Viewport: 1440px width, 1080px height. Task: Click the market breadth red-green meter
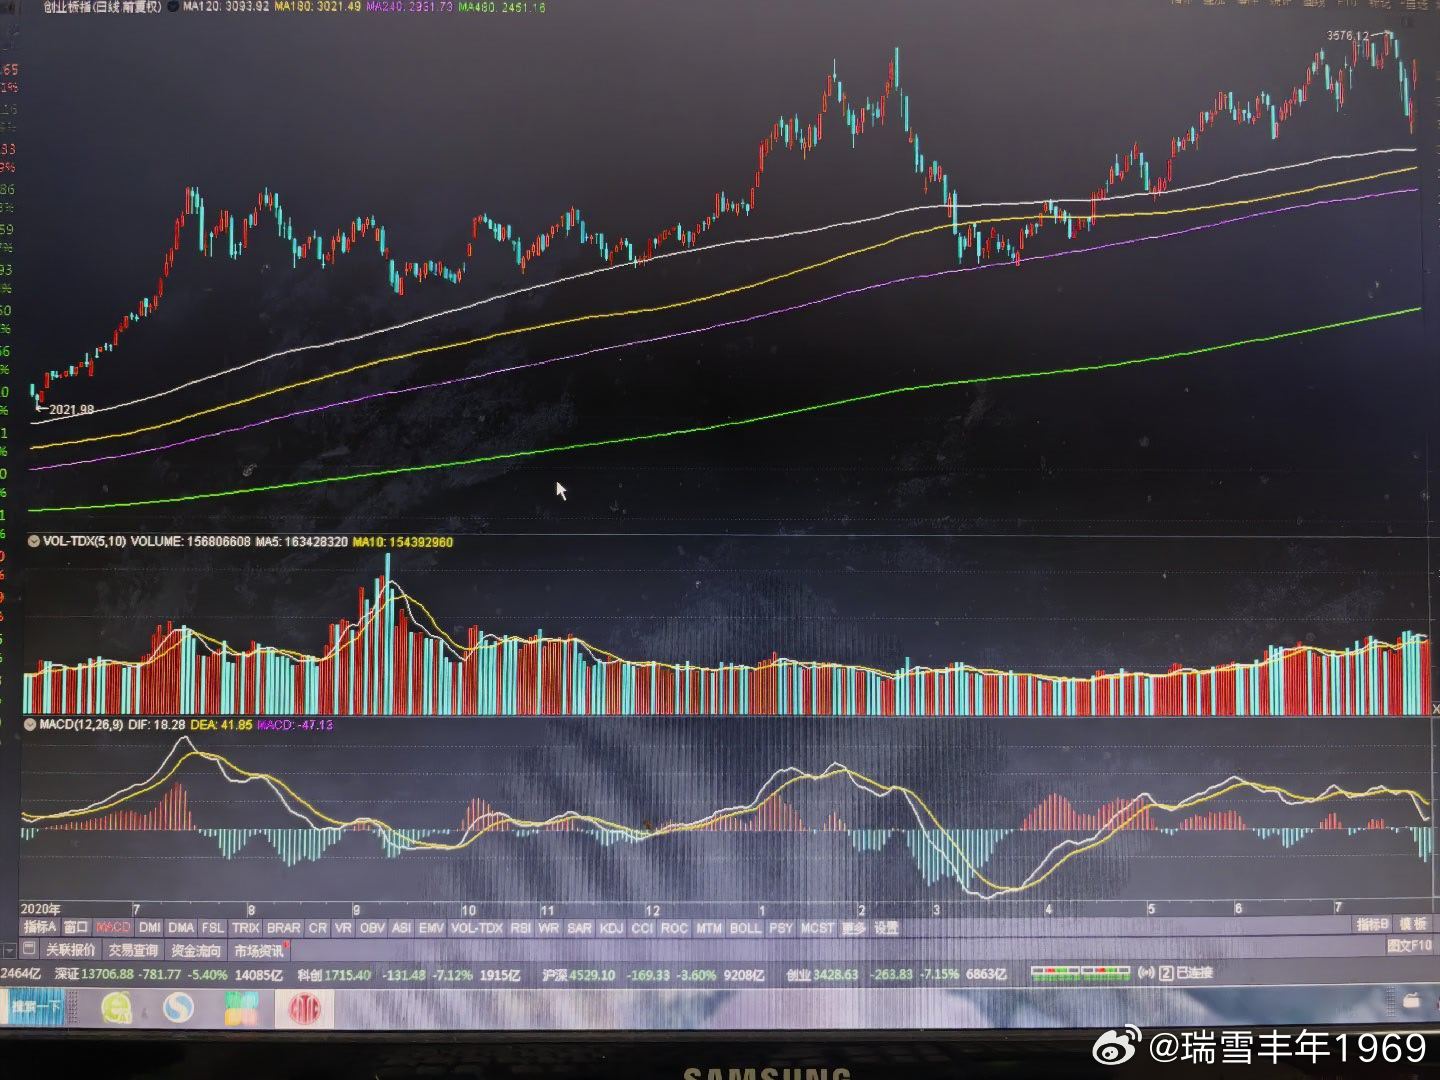click(1080, 972)
